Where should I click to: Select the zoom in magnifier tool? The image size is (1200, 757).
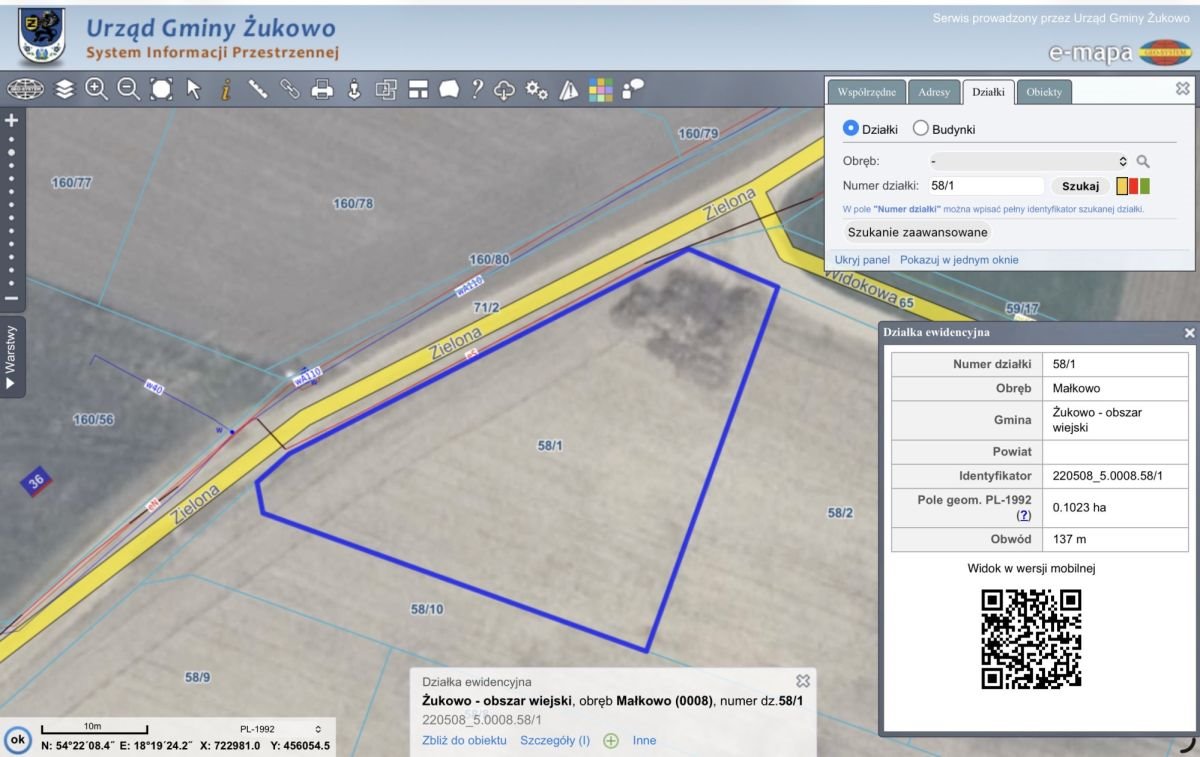(97, 89)
